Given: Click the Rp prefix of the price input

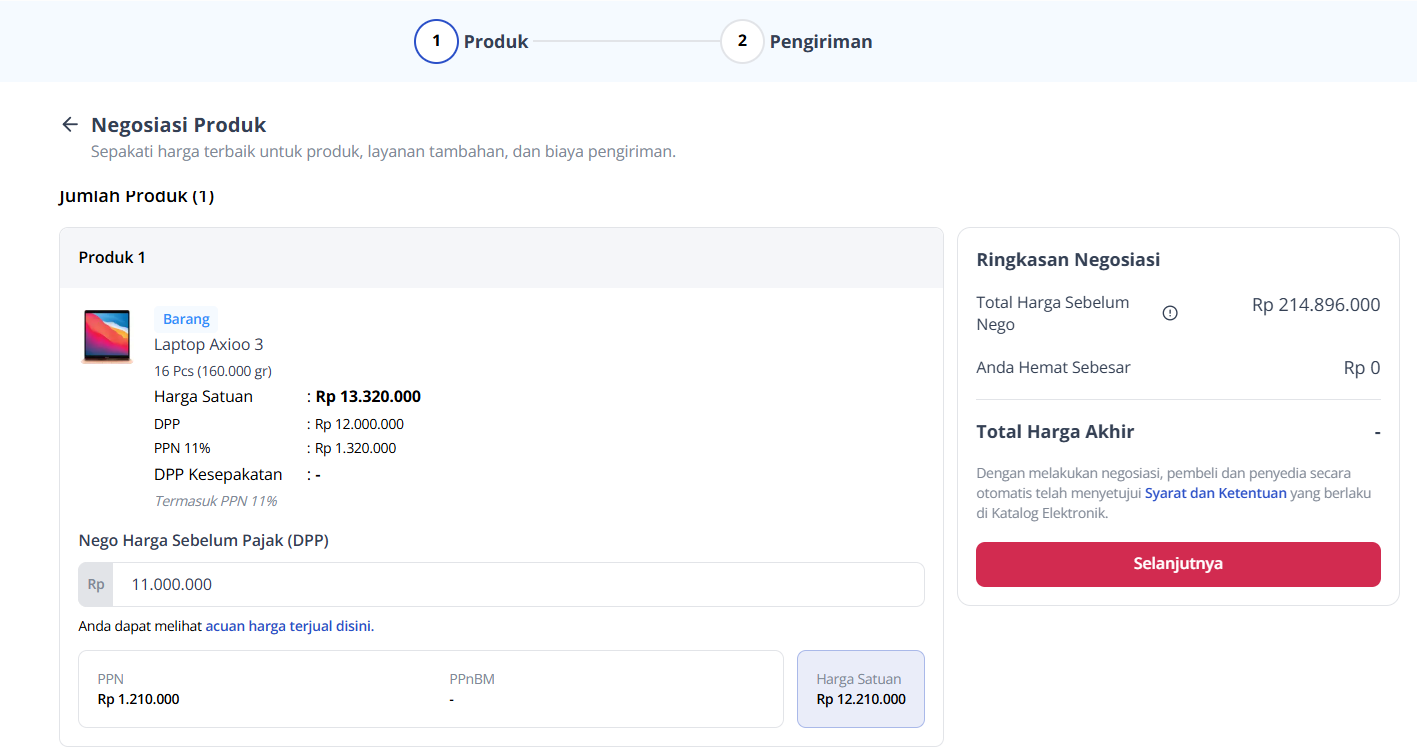Looking at the screenshot, I should point(96,584).
